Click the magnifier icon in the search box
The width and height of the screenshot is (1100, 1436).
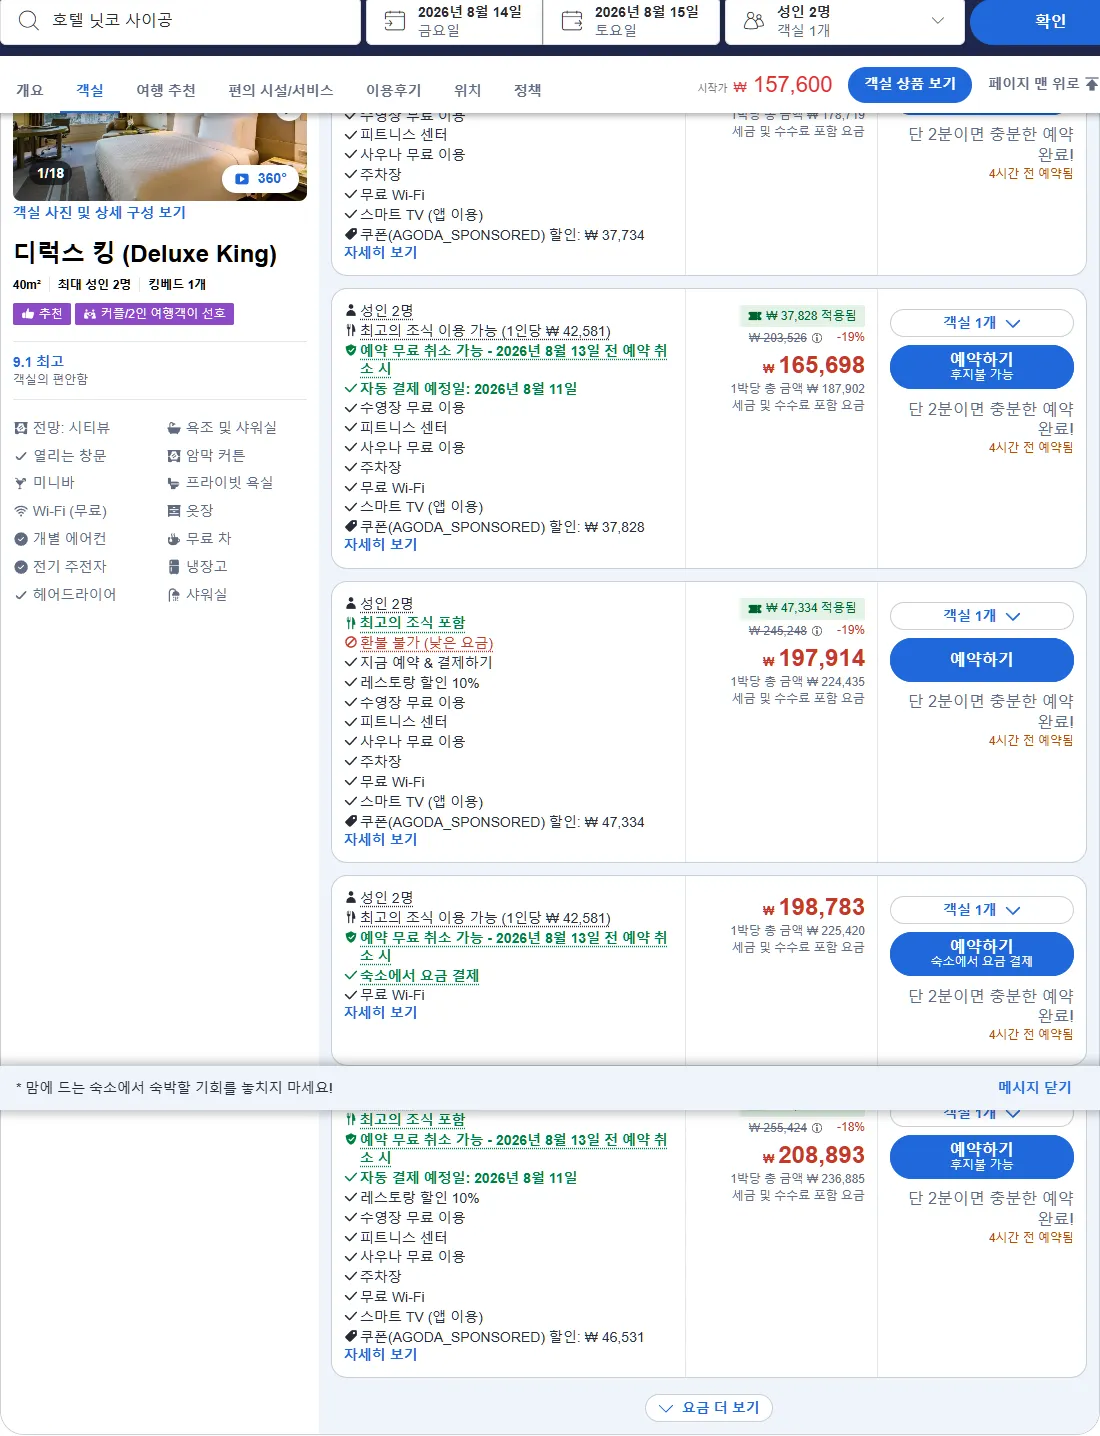pos(28,20)
